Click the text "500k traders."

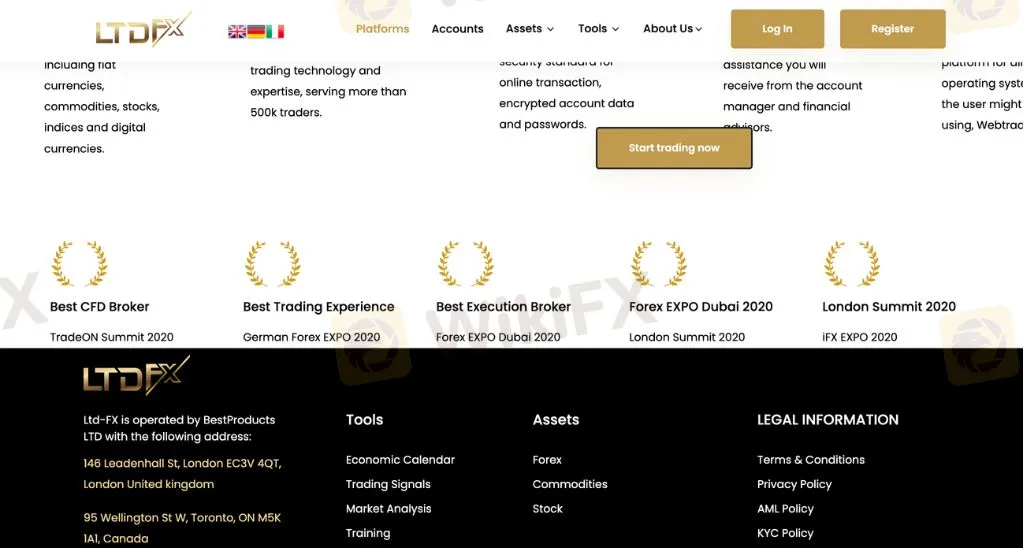(x=286, y=112)
